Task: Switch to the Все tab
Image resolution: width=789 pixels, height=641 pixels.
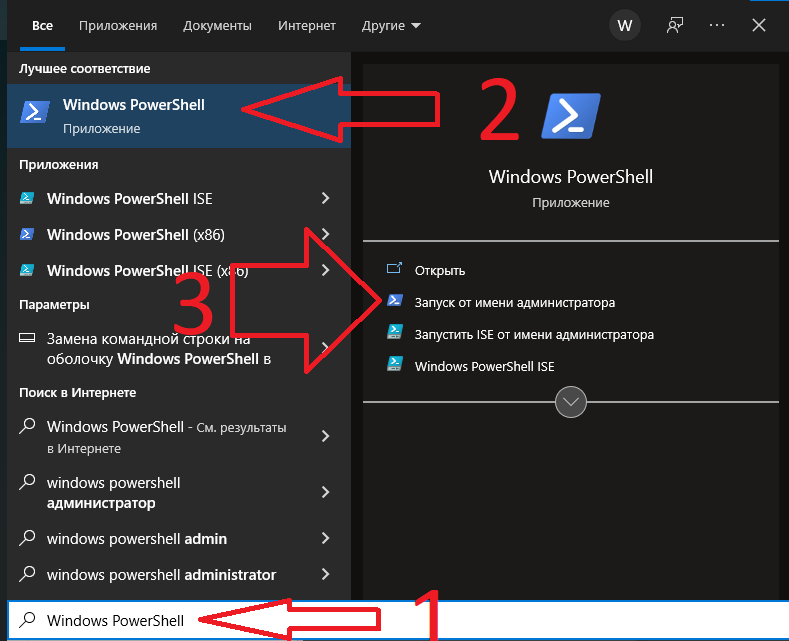Action: click(x=42, y=26)
